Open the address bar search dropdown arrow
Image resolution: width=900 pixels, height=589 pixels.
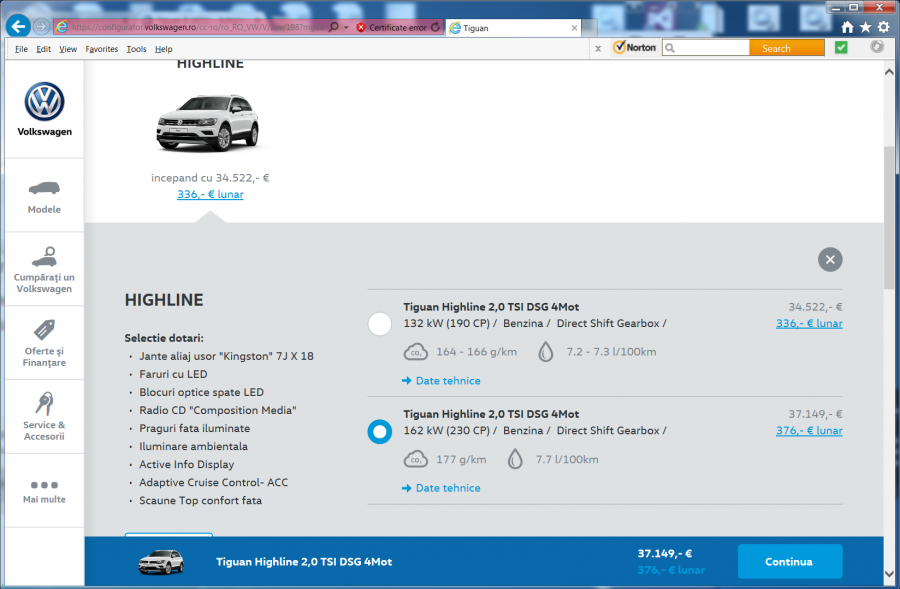pyautogui.click(x=346, y=27)
